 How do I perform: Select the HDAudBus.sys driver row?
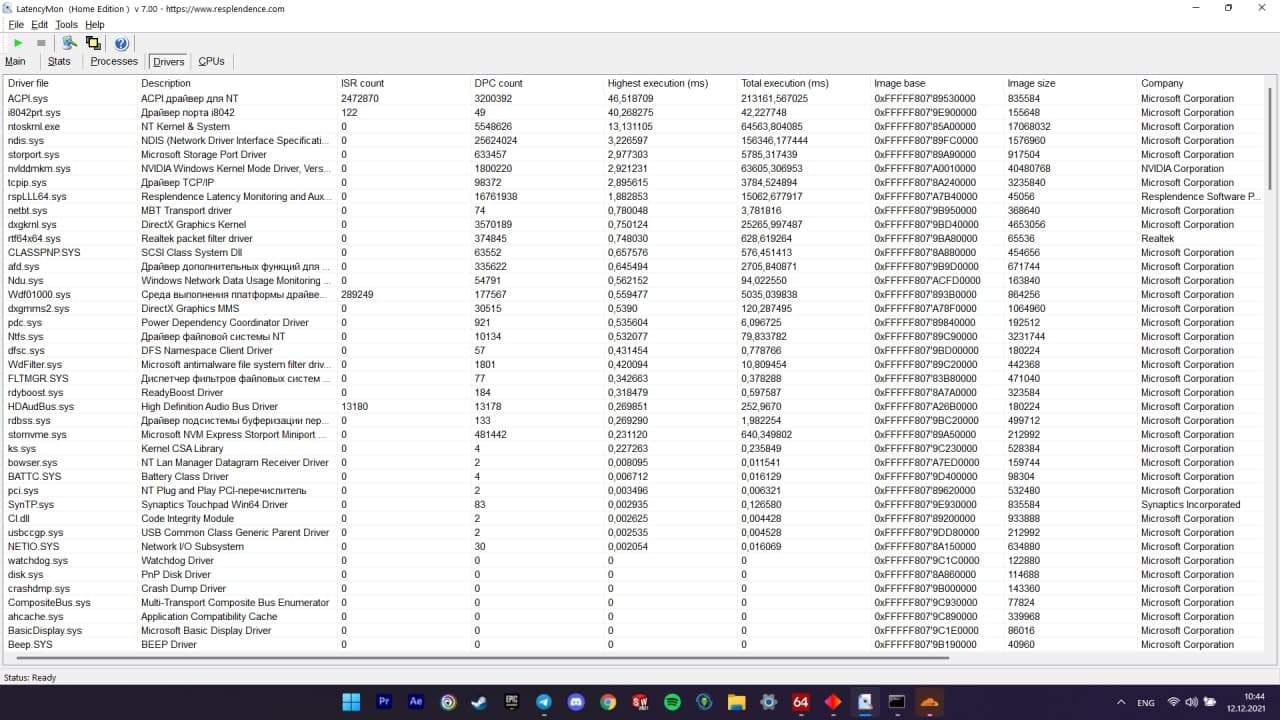635,407
